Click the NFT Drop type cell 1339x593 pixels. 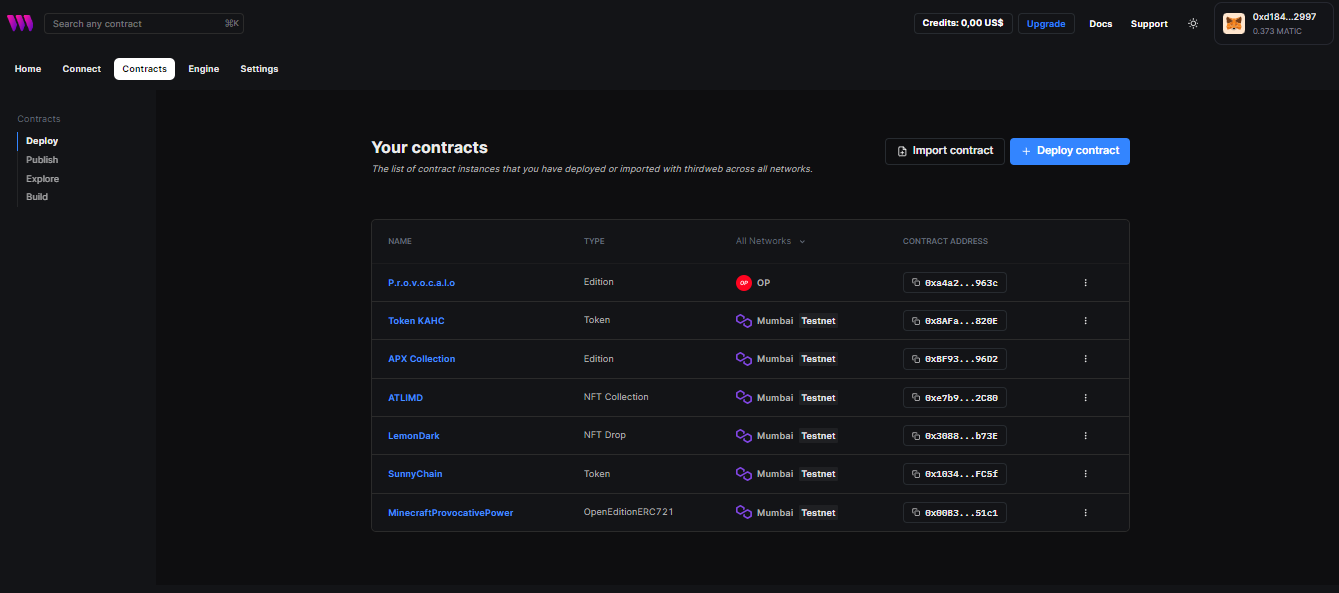point(605,435)
